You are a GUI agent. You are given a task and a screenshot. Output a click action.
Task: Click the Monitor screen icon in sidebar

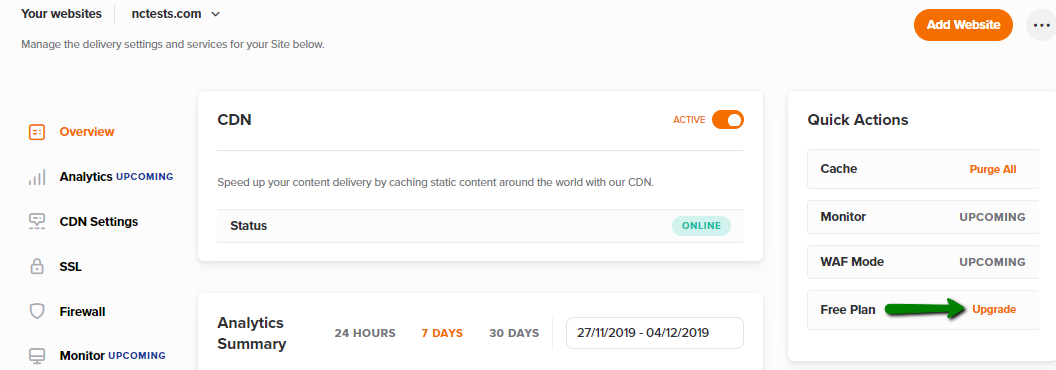[x=37, y=356]
